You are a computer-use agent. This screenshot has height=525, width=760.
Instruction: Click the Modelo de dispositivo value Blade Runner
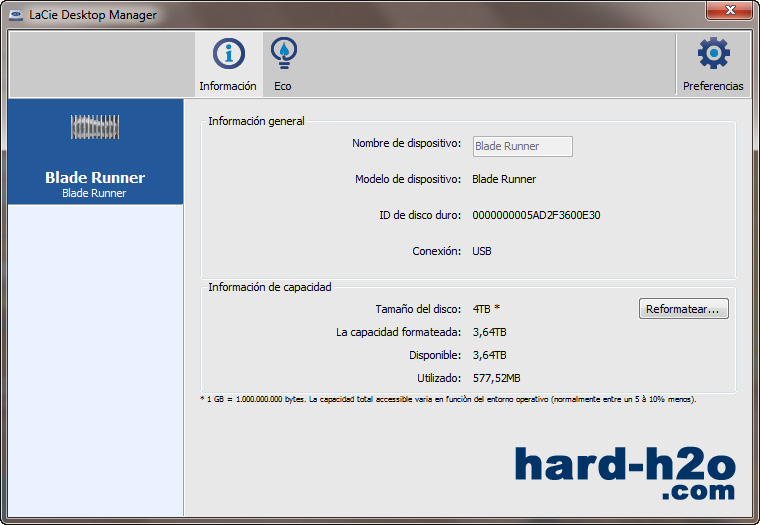[x=504, y=179]
